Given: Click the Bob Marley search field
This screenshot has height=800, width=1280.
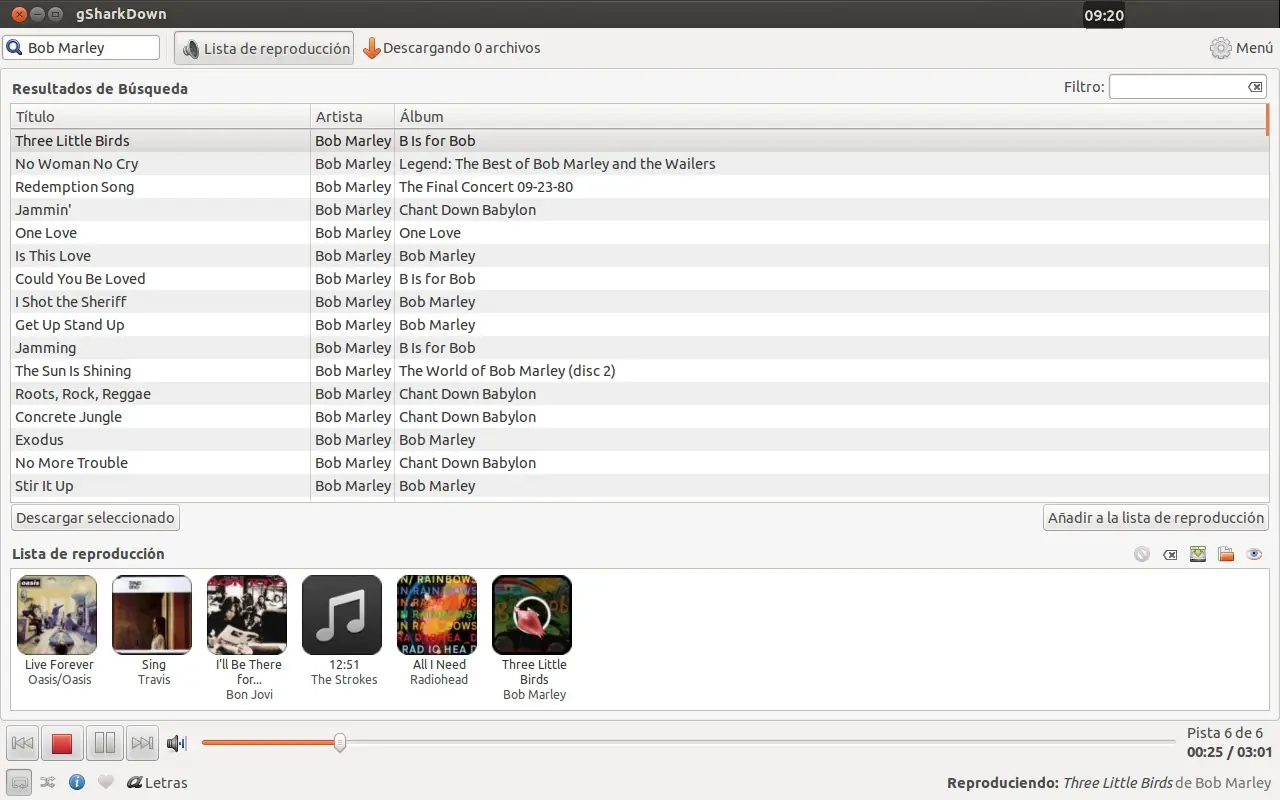Looking at the screenshot, I should click(x=82, y=47).
